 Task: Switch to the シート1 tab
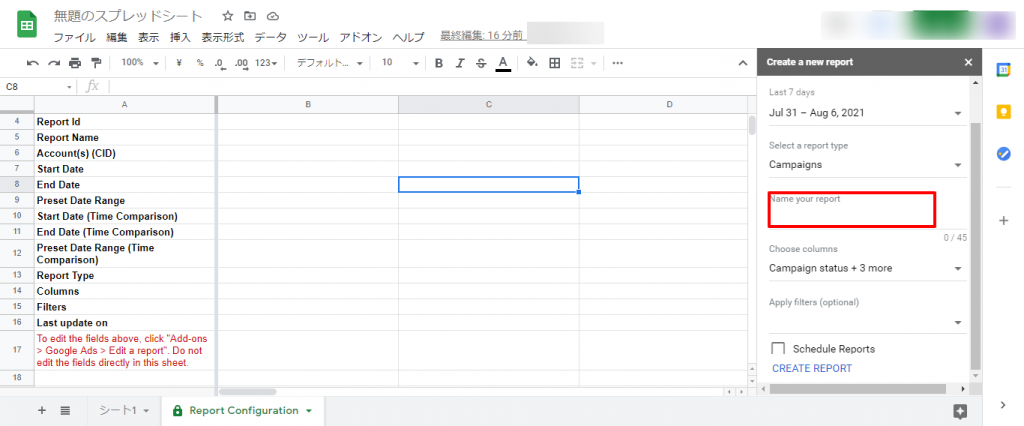(124, 410)
